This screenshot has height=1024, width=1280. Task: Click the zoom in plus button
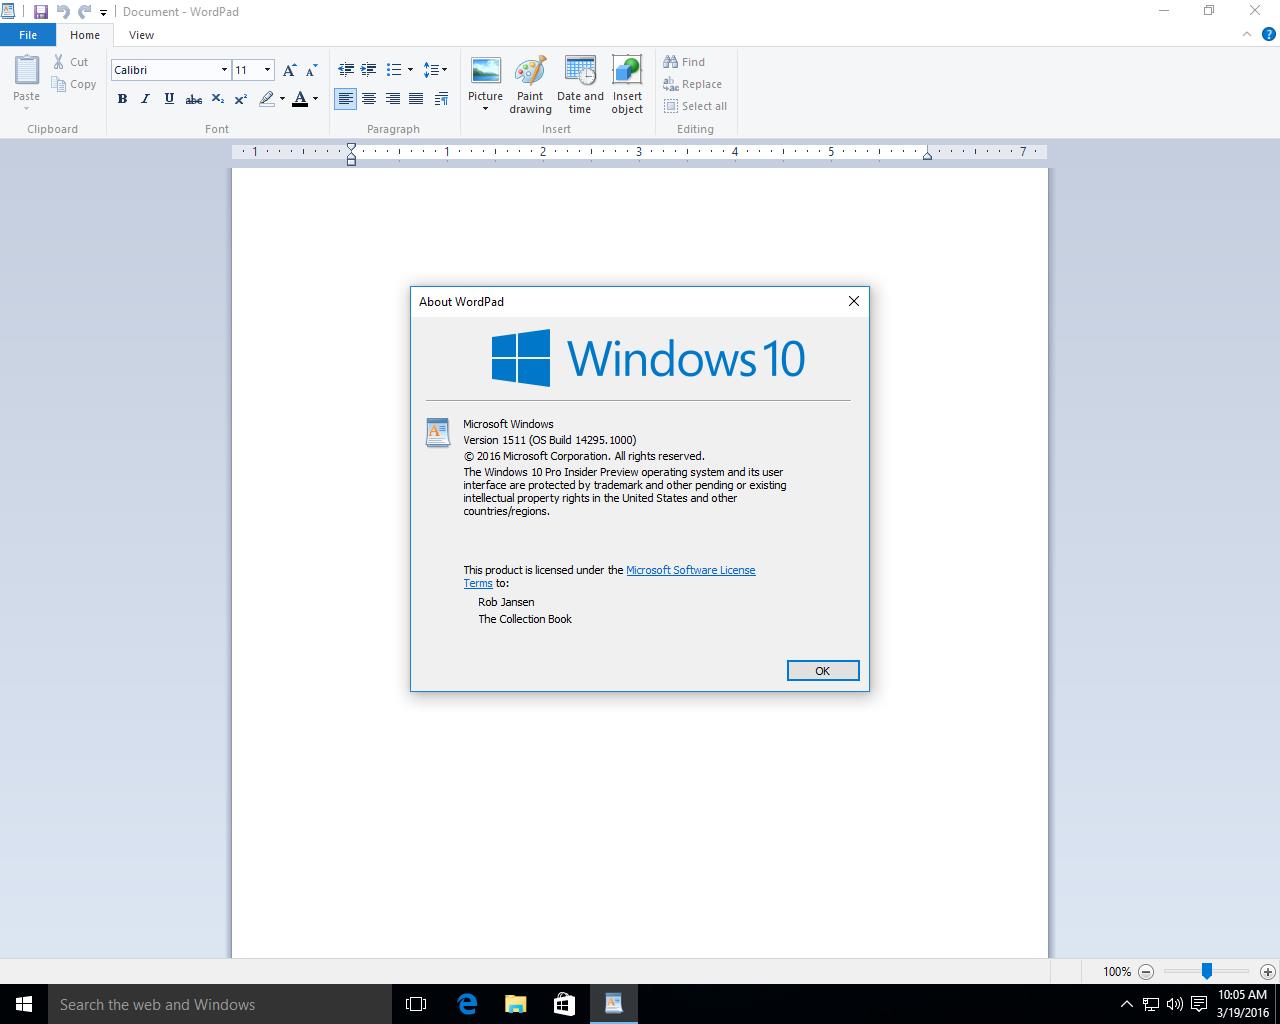click(1268, 971)
